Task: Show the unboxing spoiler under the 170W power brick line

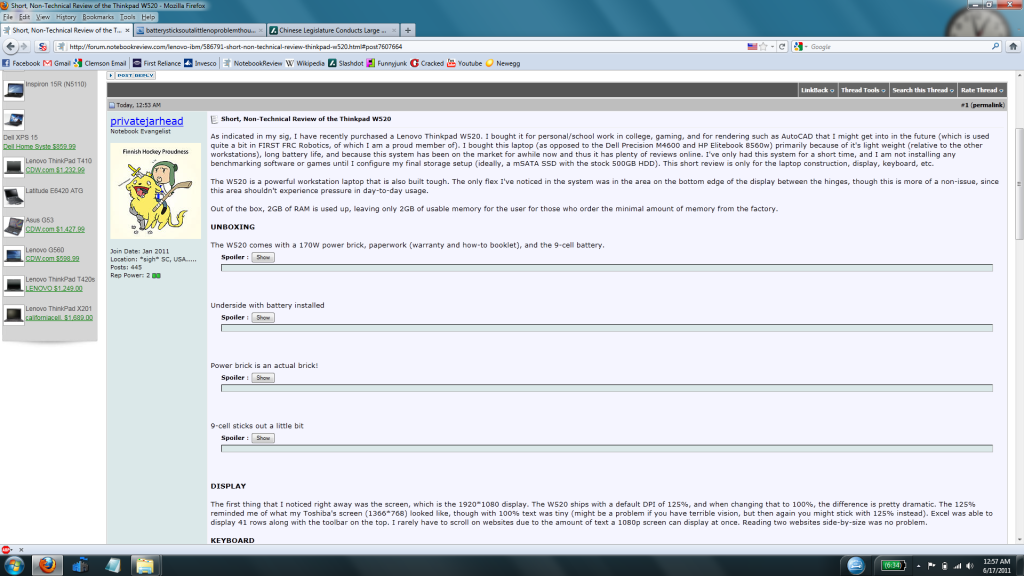Action: pos(263,257)
